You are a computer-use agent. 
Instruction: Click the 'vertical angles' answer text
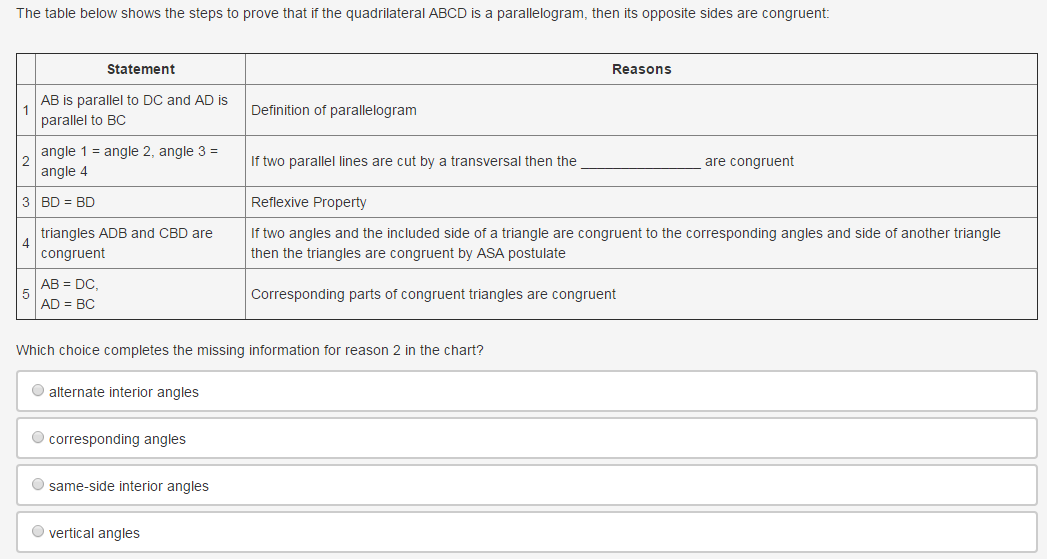(94, 533)
